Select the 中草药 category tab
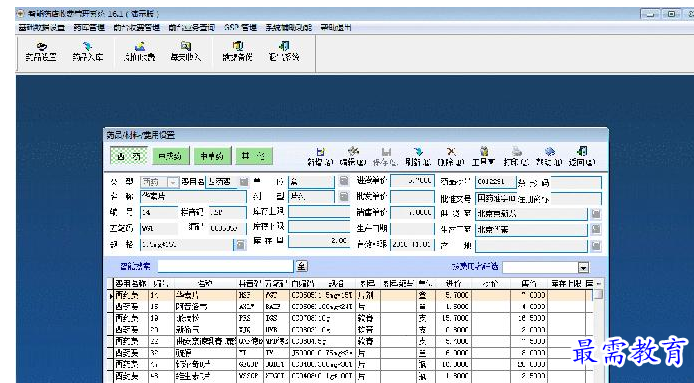 pos(212,156)
